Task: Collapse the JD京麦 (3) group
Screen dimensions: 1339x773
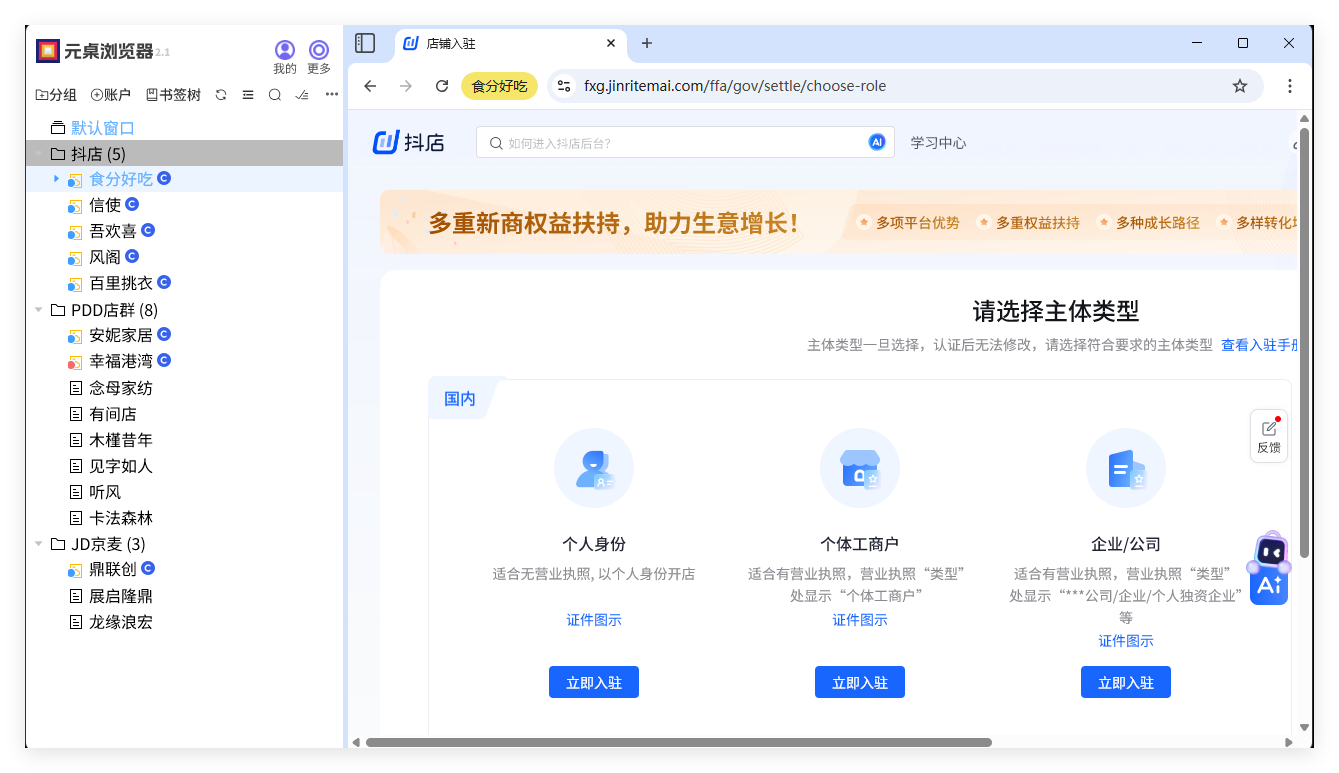Action: coord(39,544)
